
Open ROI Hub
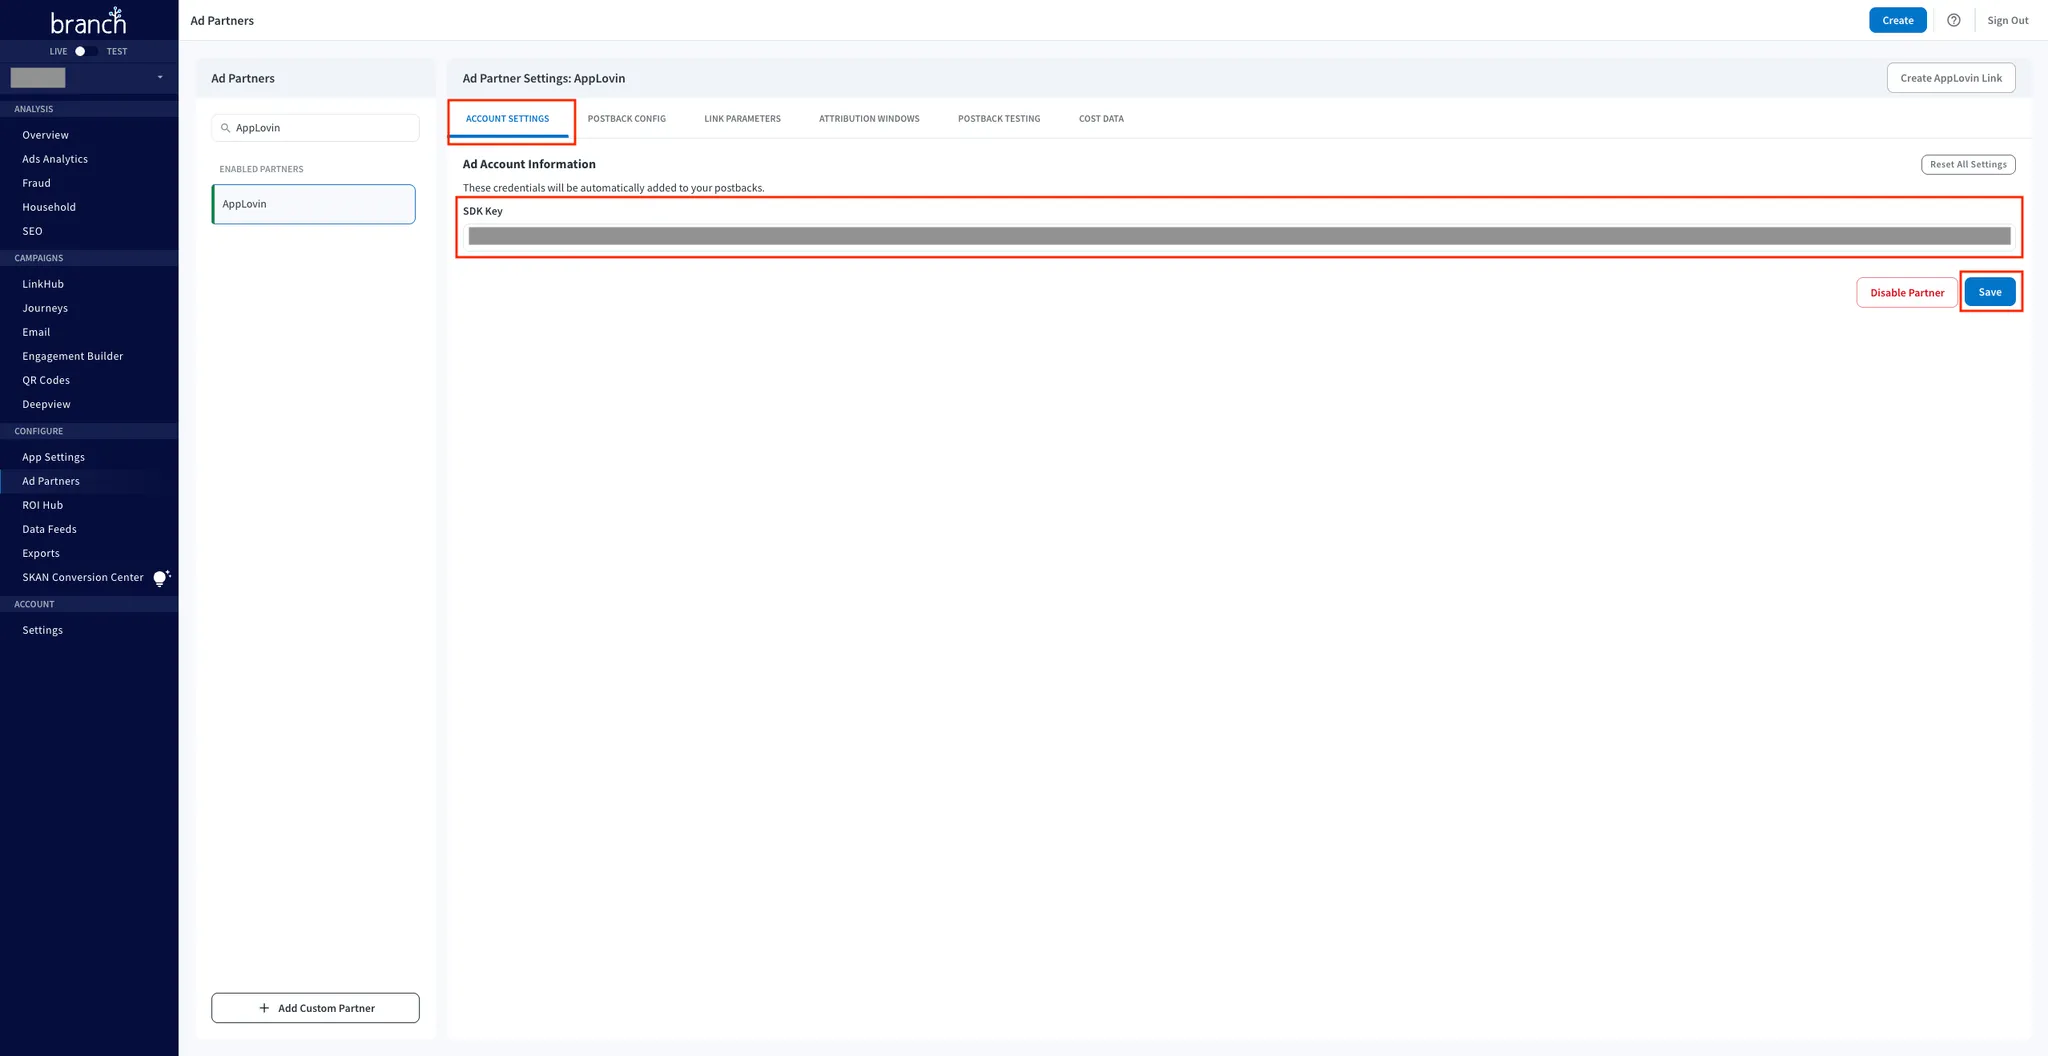[43, 505]
